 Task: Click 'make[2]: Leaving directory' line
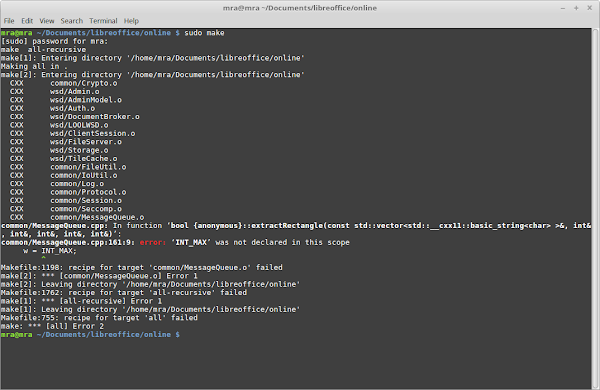150,284
